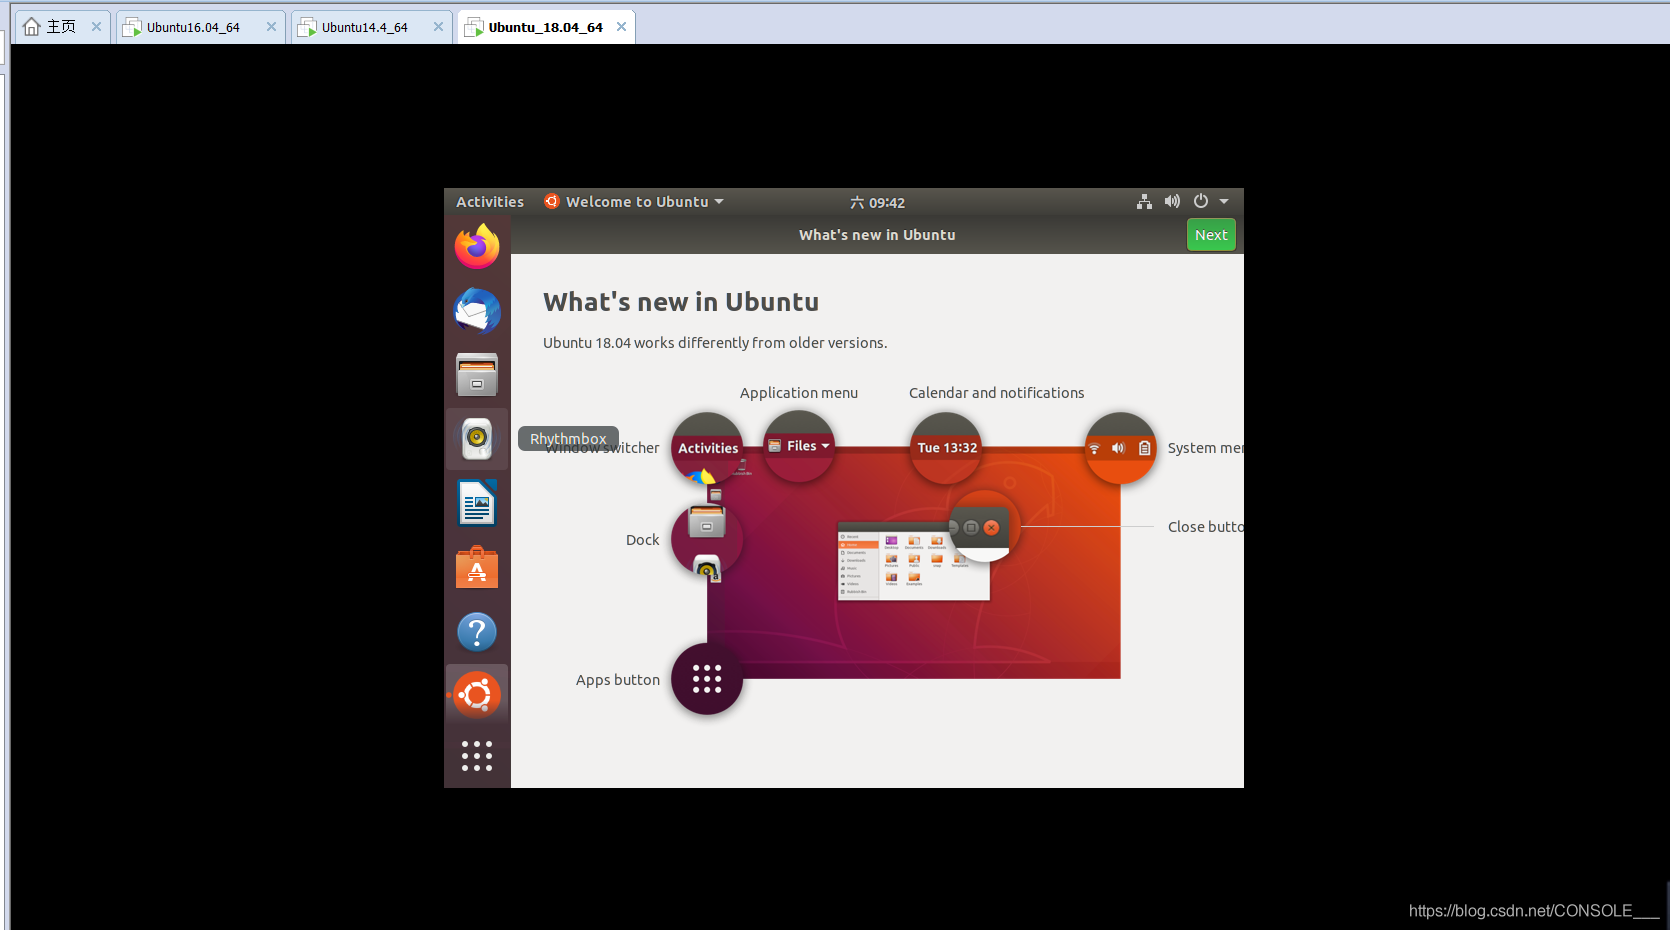Image resolution: width=1670 pixels, height=930 pixels.
Task: Click the network status icon in top bar
Action: (1144, 202)
